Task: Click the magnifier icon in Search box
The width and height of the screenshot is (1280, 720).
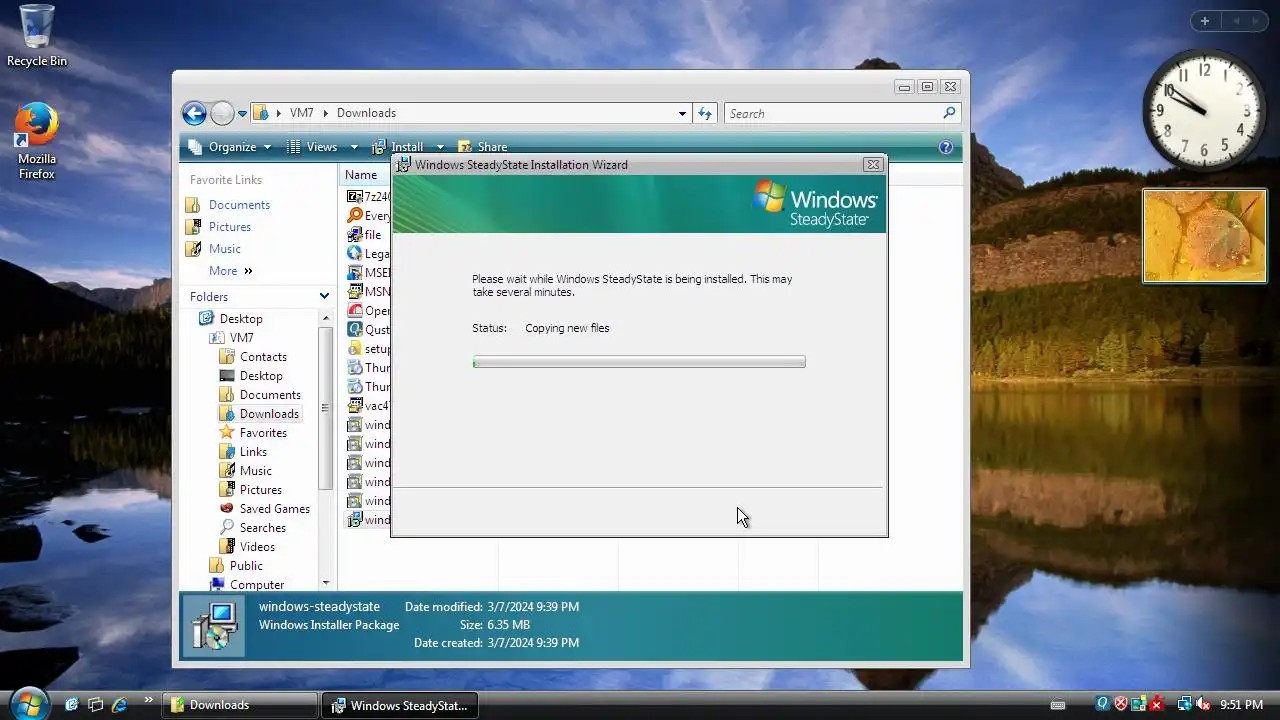Action: tap(949, 113)
